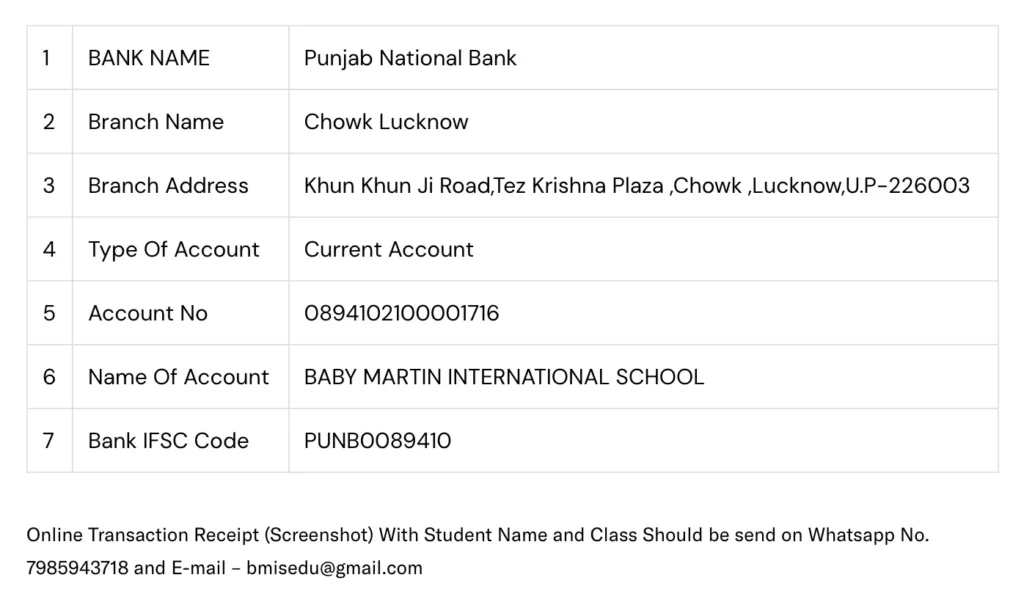Click the Bank IFSC Code label

168,440
